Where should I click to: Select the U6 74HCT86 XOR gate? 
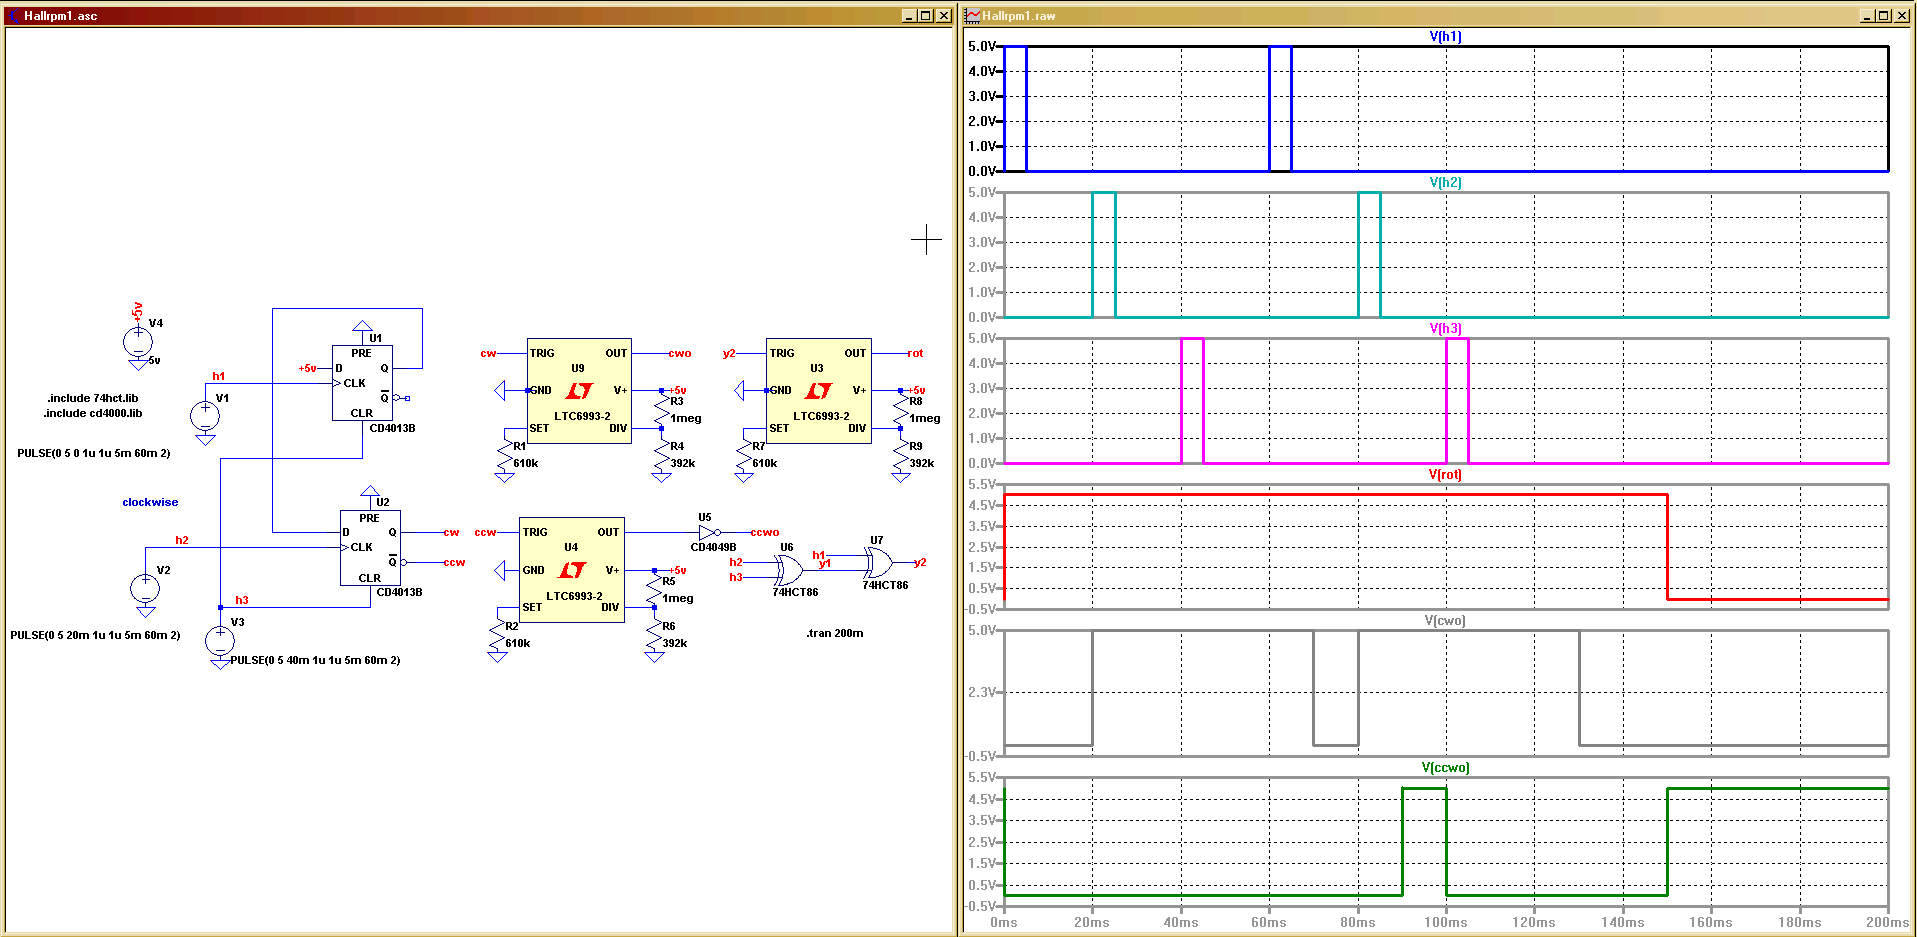[x=788, y=570]
